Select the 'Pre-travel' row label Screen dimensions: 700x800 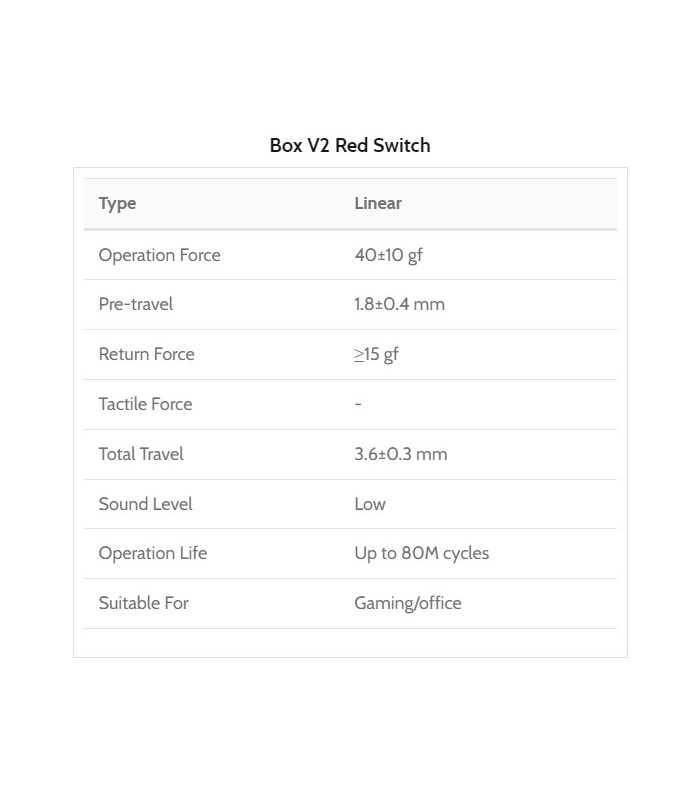(135, 304)
